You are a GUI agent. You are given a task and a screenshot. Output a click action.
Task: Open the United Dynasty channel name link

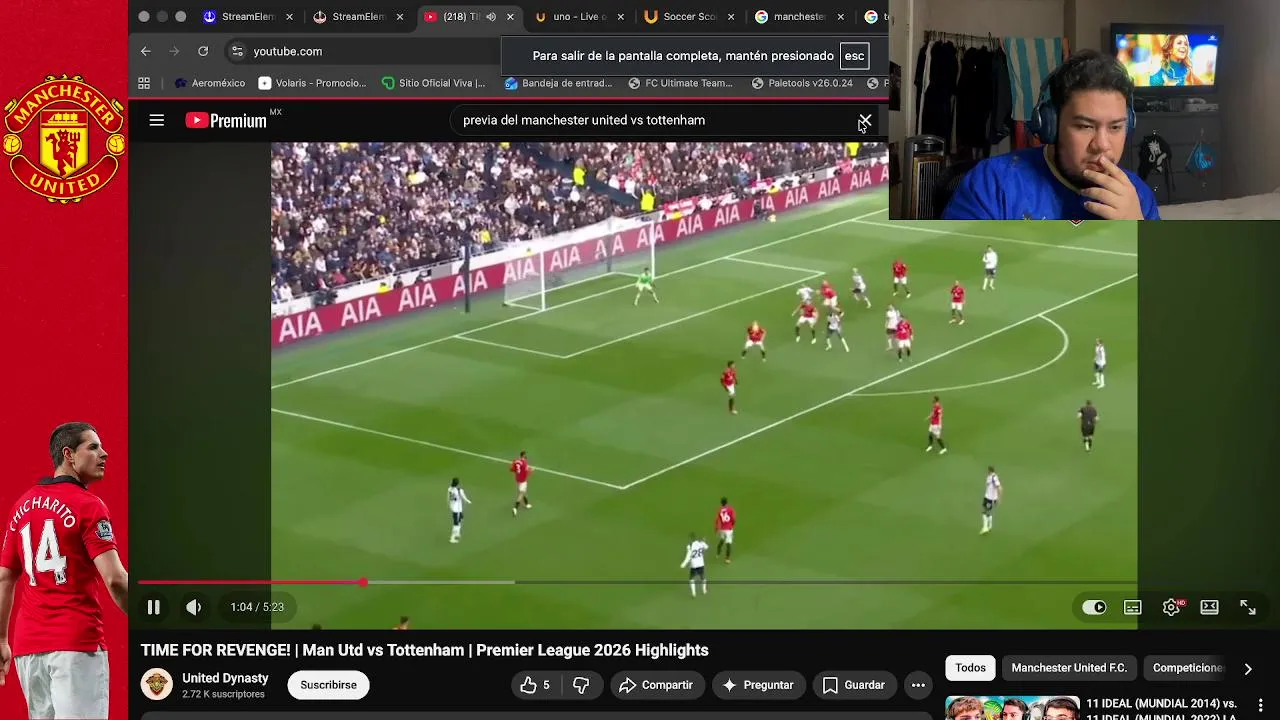pyautogui.click(x=225, y=678)
